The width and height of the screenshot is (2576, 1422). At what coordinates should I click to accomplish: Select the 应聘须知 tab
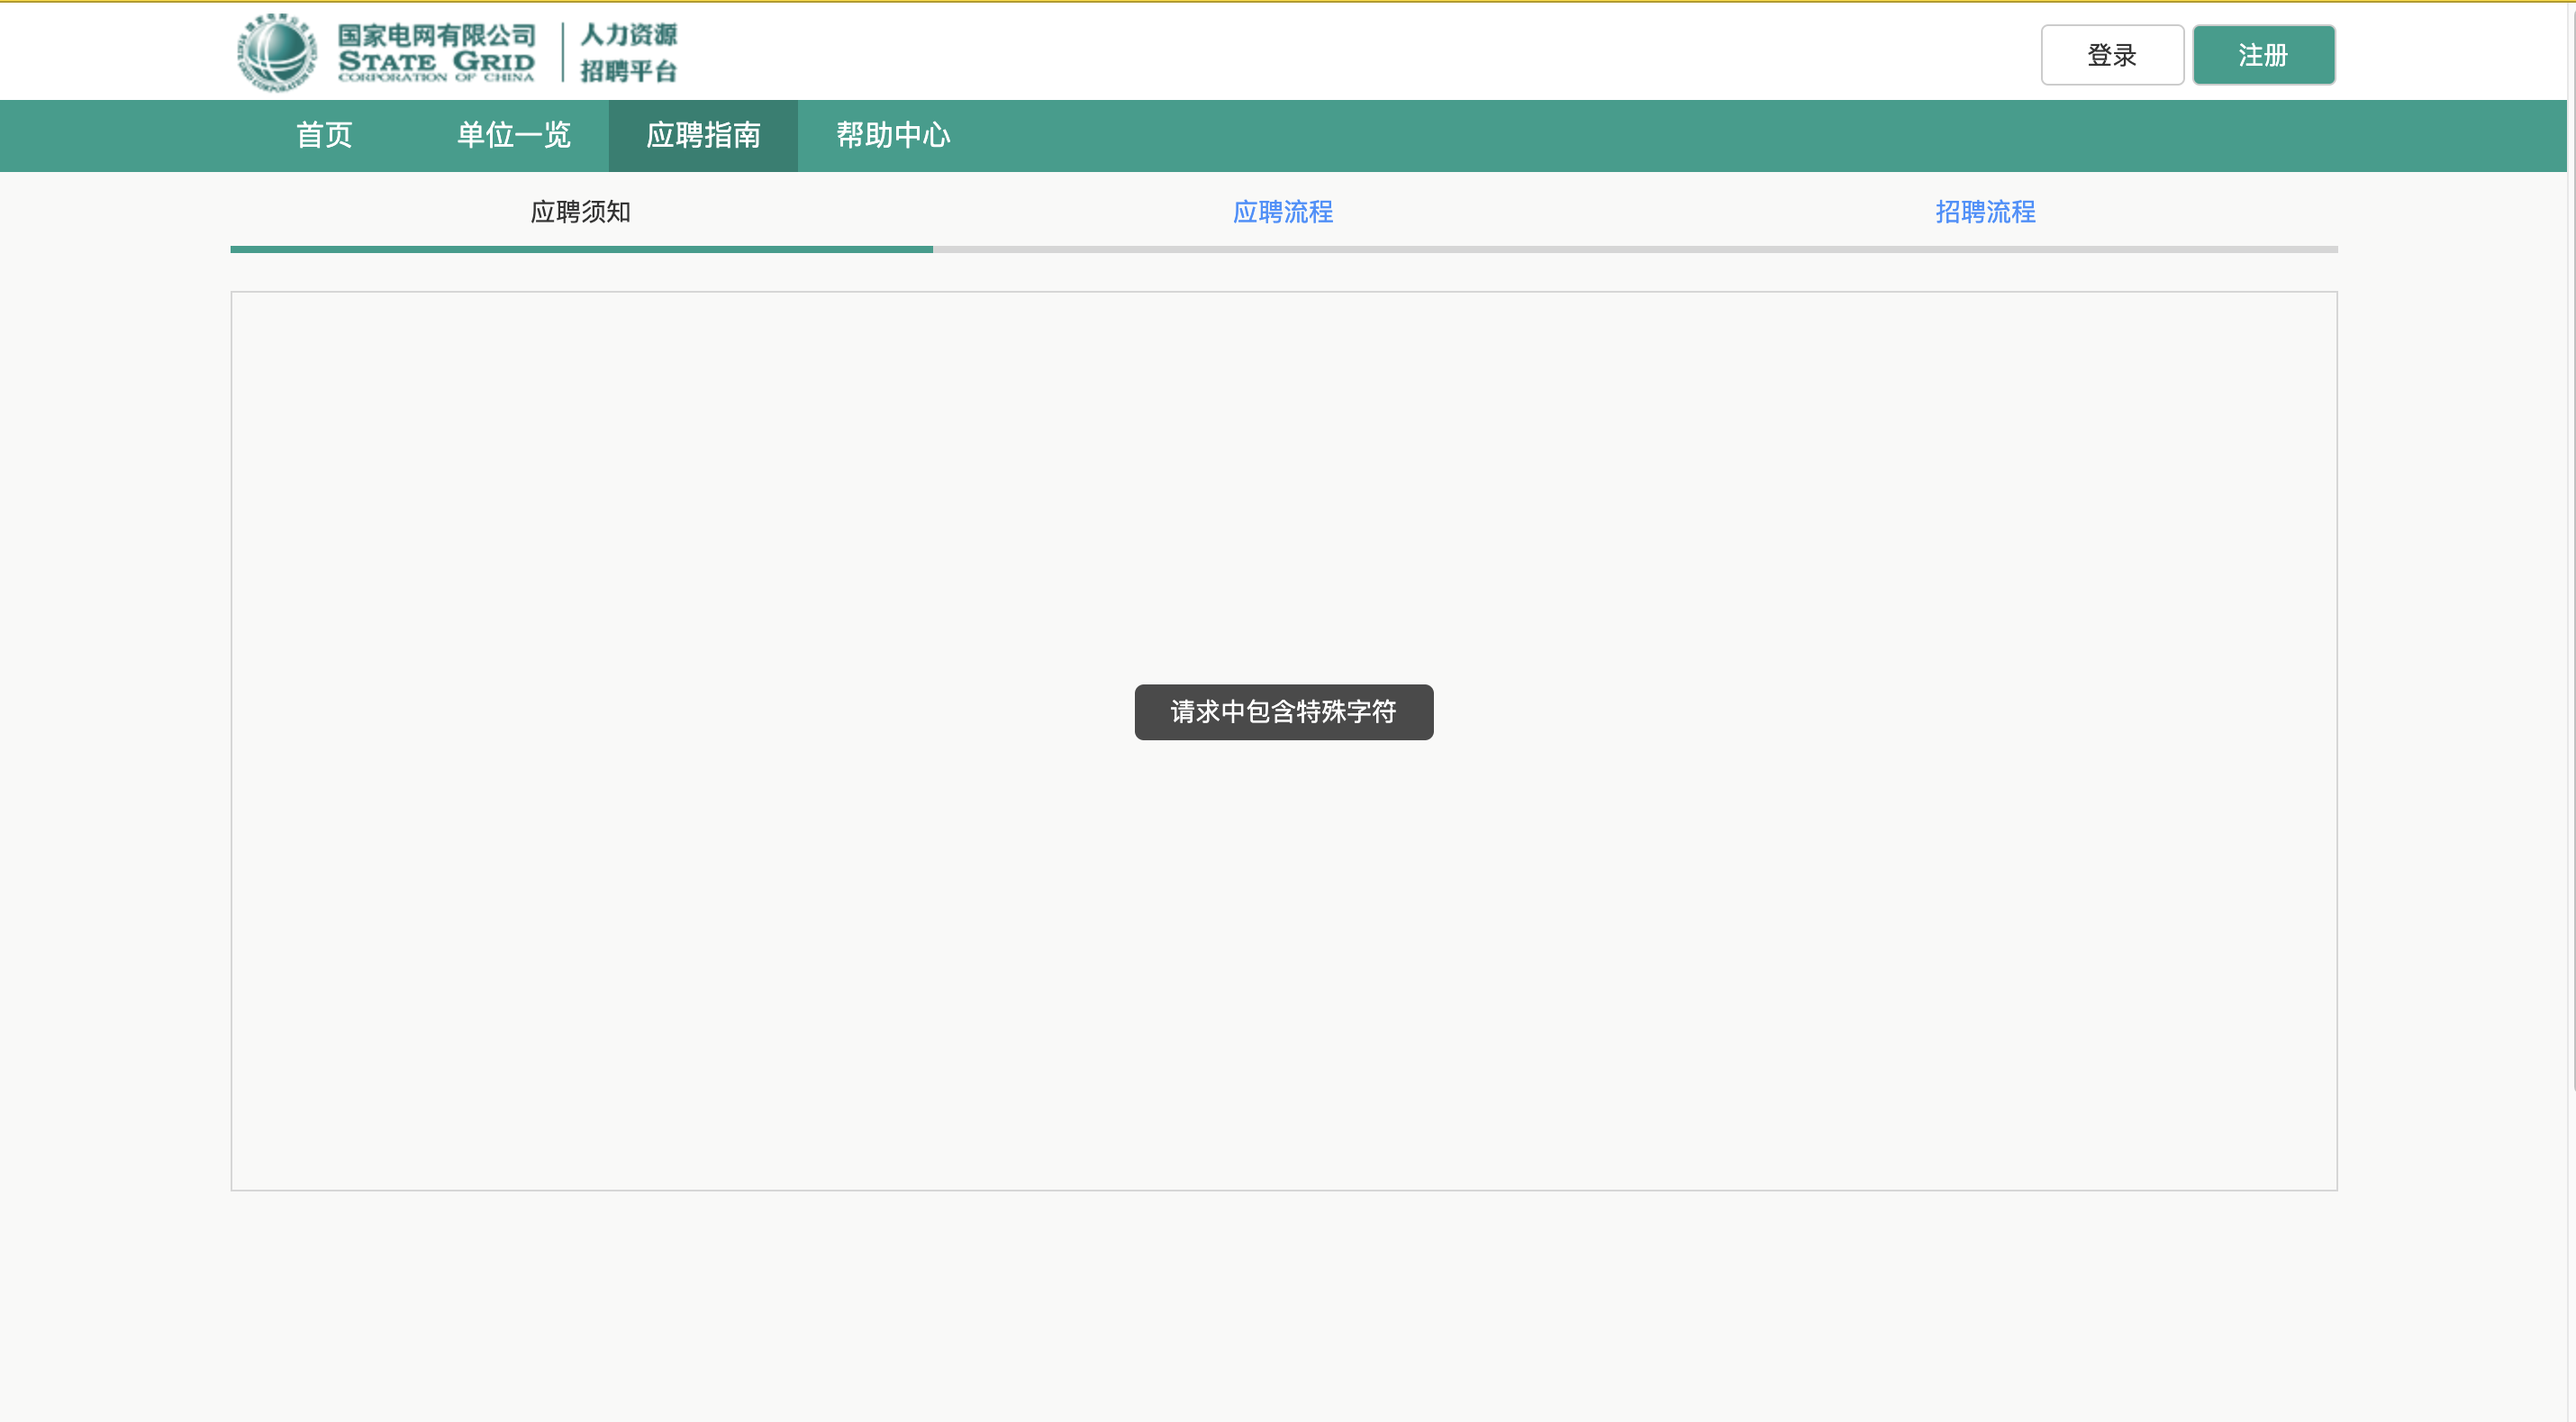click(580, 212)
